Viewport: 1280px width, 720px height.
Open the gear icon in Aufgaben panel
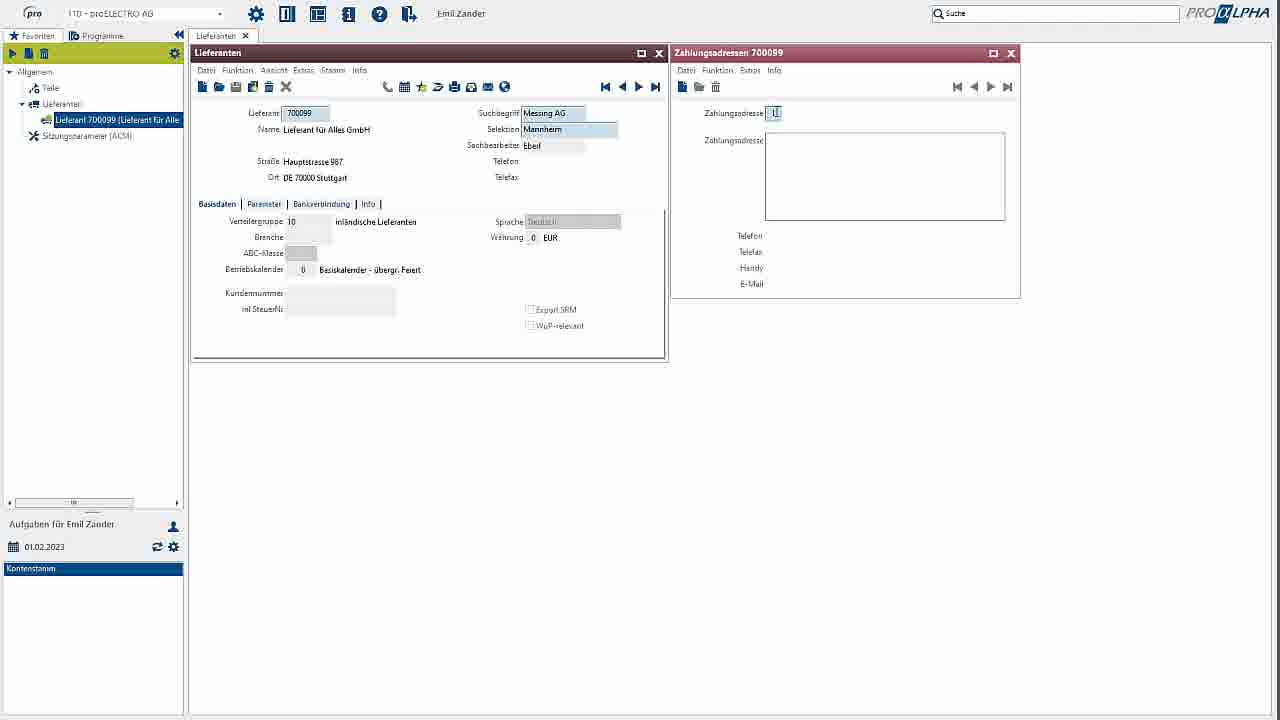click(173, 547)
